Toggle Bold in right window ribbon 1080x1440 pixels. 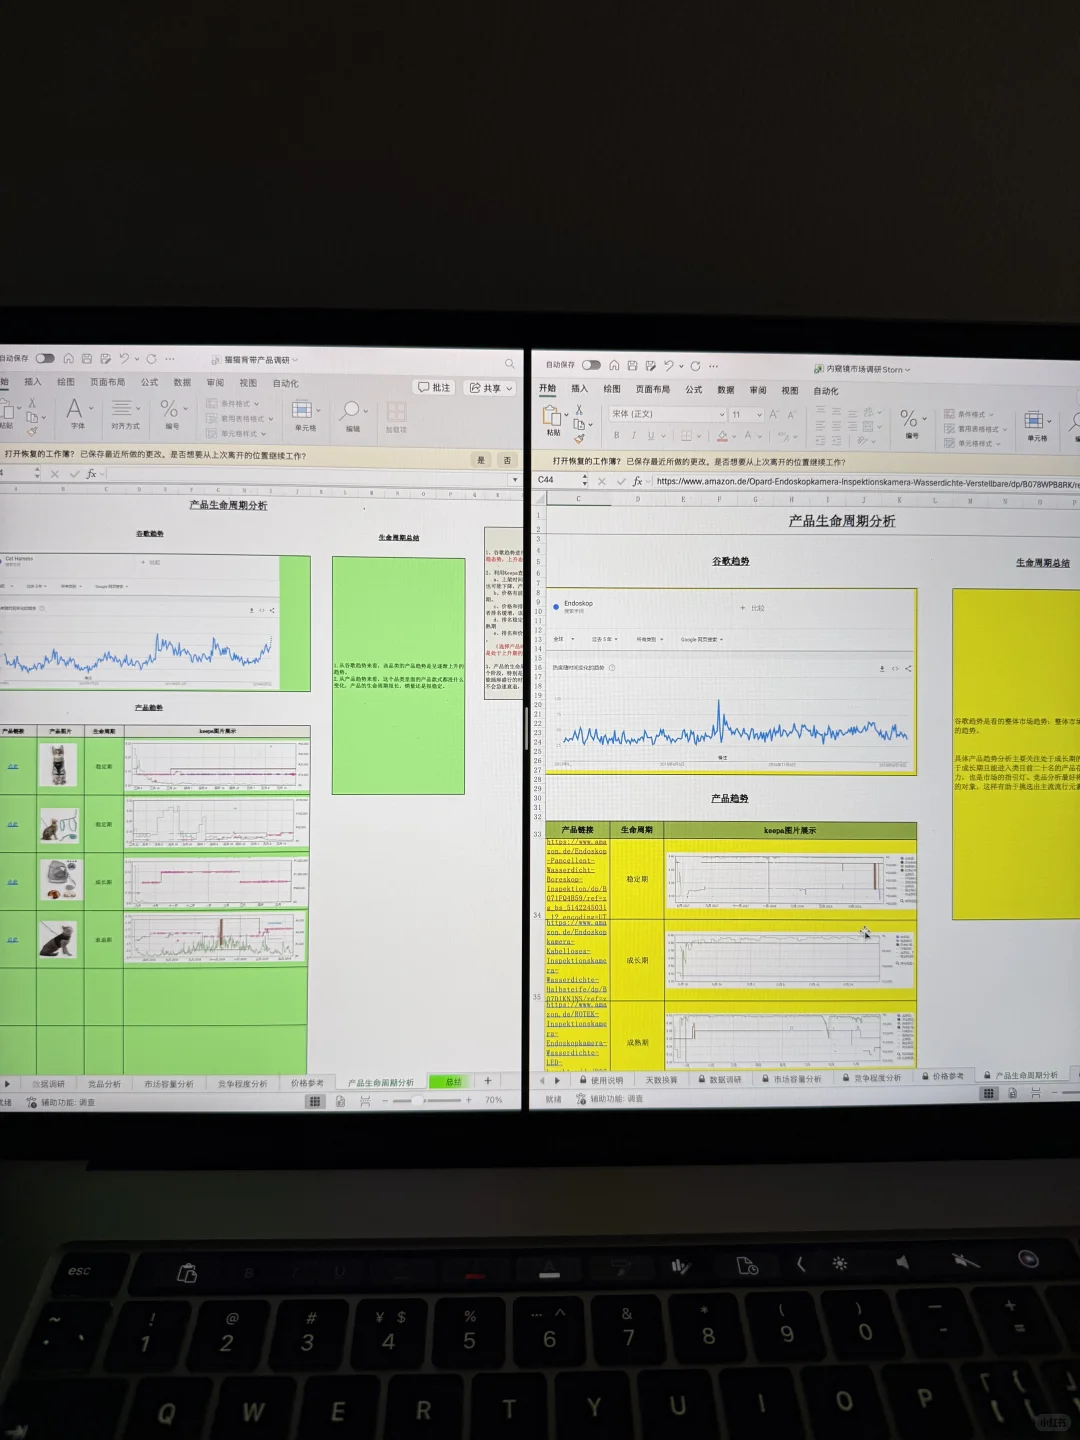(617, 436)
